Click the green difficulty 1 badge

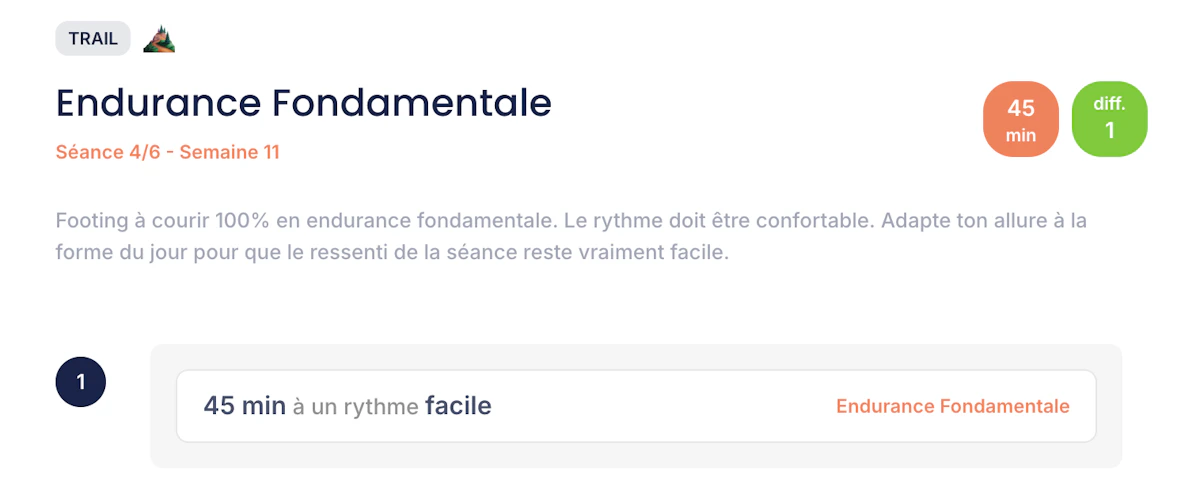point(1109,119)
